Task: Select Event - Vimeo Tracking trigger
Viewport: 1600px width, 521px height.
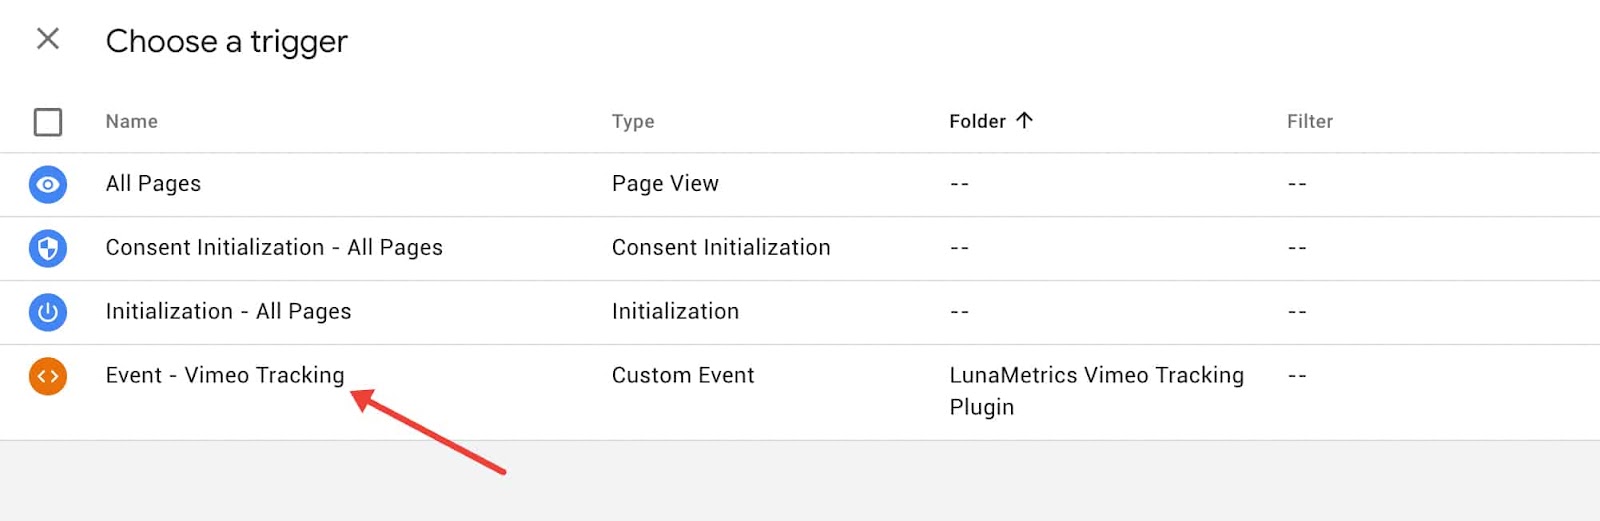Action: (225, 375)
